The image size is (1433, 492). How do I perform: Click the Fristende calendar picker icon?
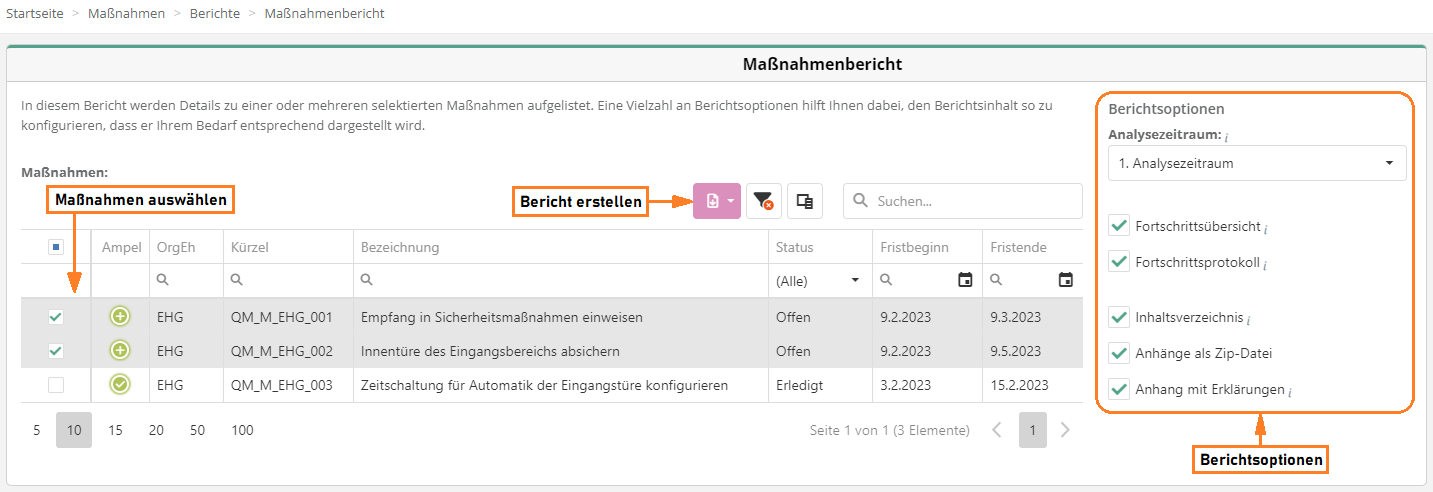click(x=1066, y=280)
